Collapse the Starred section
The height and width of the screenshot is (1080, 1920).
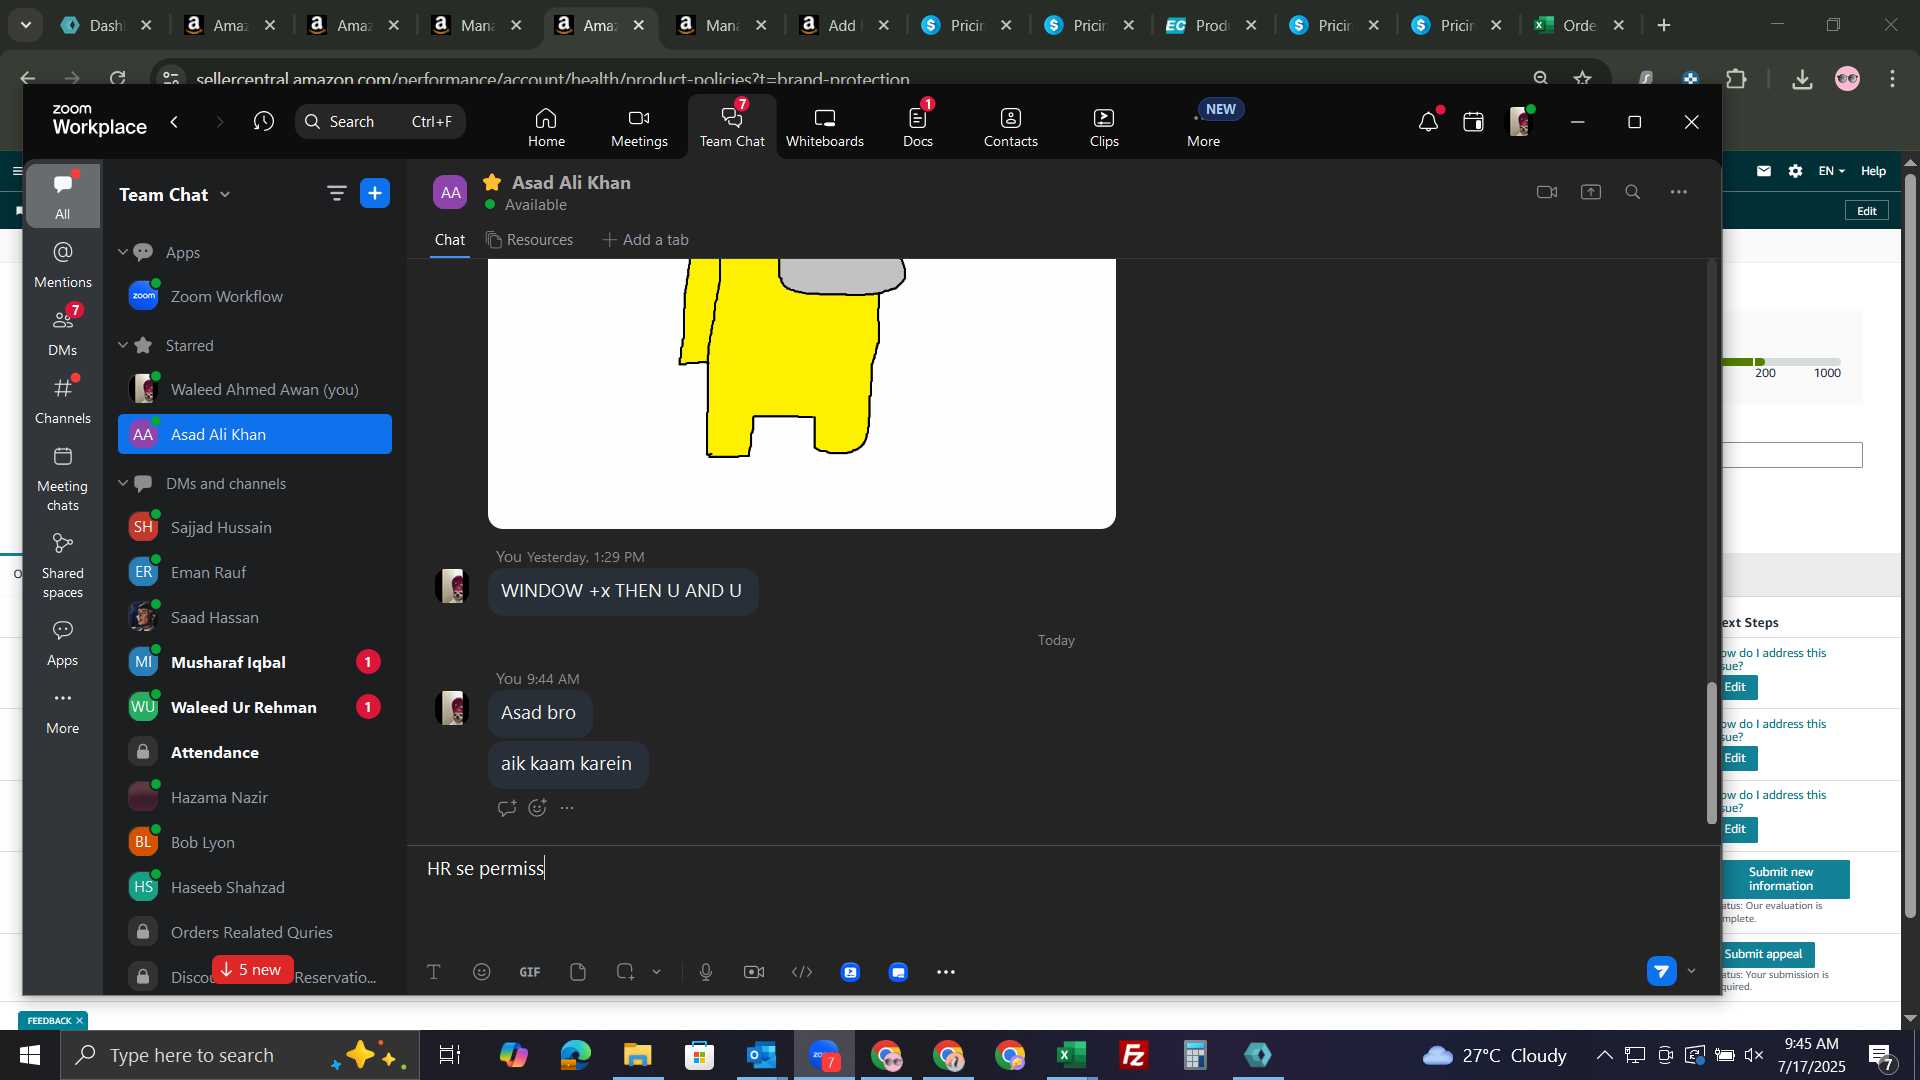click(x=123, y=345)
